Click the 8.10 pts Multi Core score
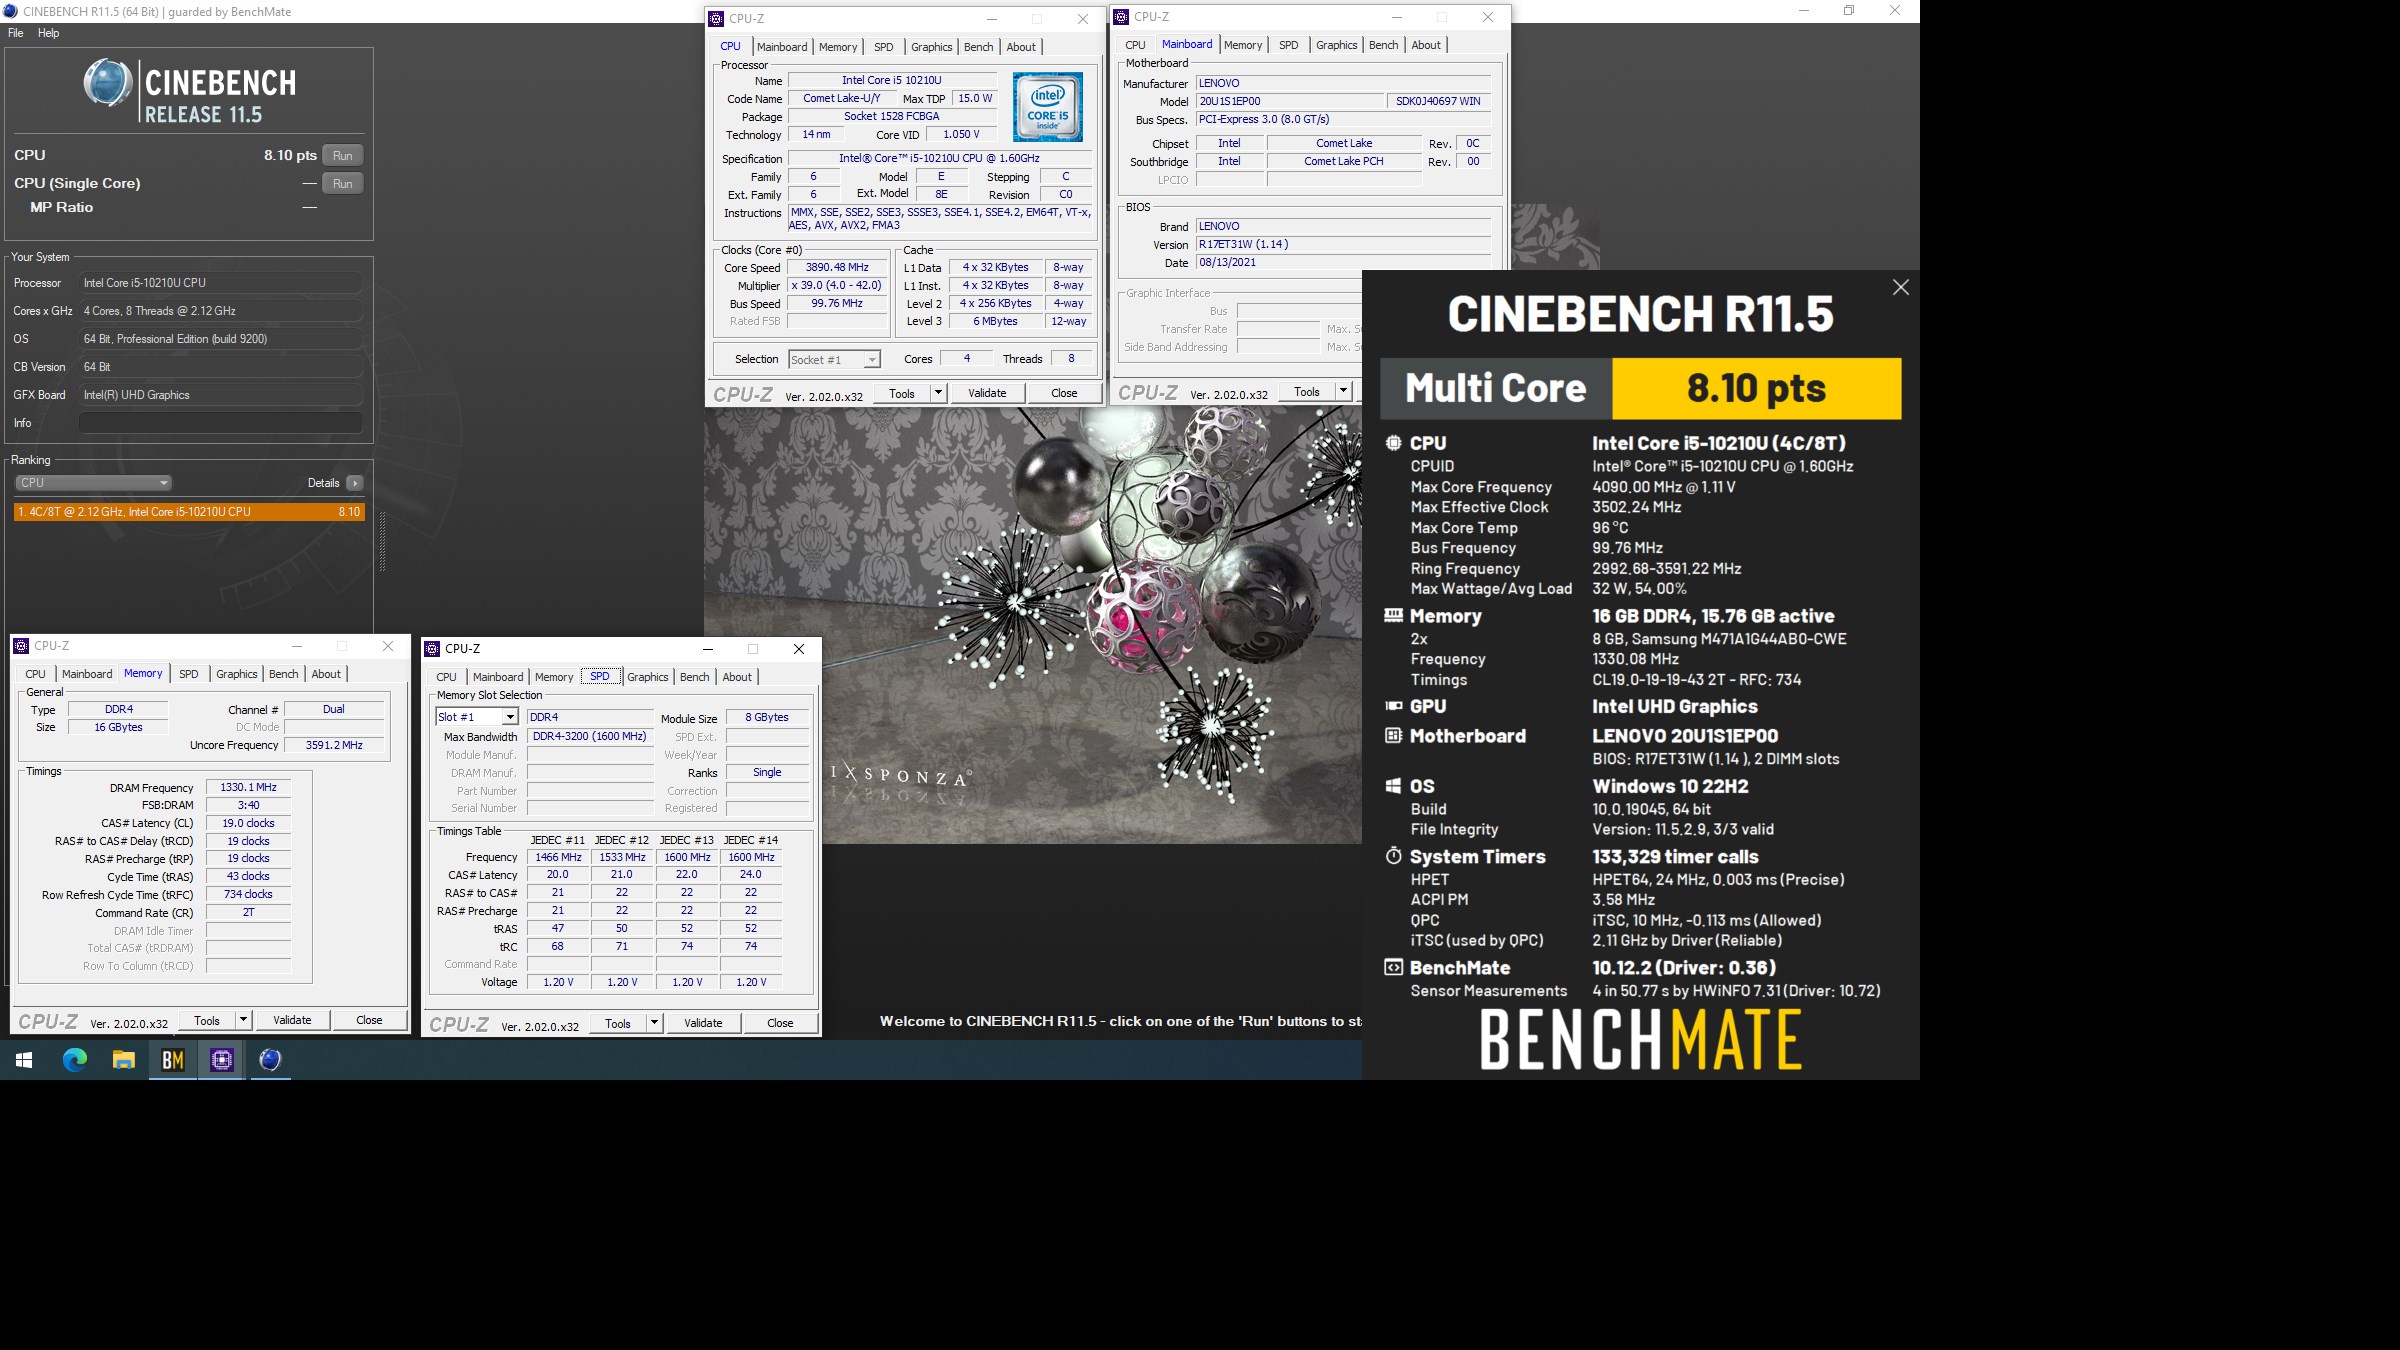Viewport: 2400px width, 1350px height. coord(1756,388)
